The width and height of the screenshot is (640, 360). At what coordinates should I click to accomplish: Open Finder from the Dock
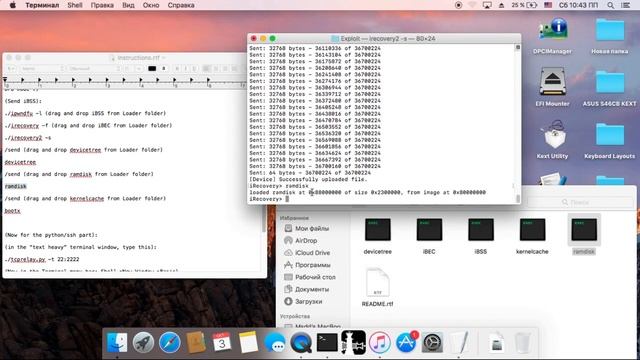[117, 342]
